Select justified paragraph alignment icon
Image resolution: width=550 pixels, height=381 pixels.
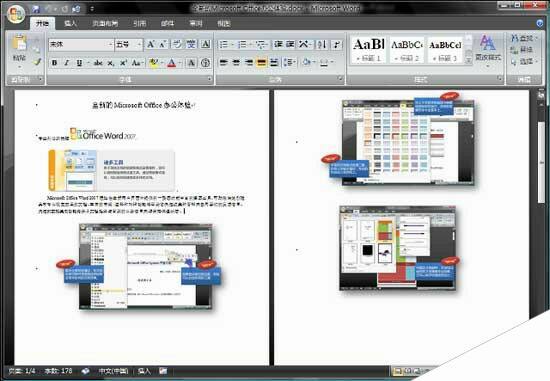pyautogui.click(x=261, y=63)
